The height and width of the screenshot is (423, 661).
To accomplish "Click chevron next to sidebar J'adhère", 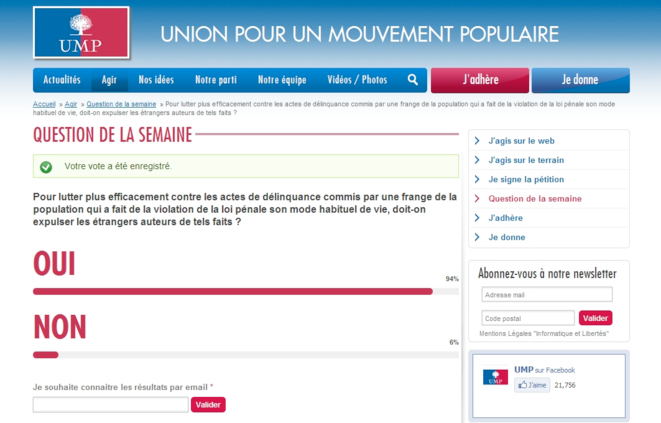I will pos(477,218).
